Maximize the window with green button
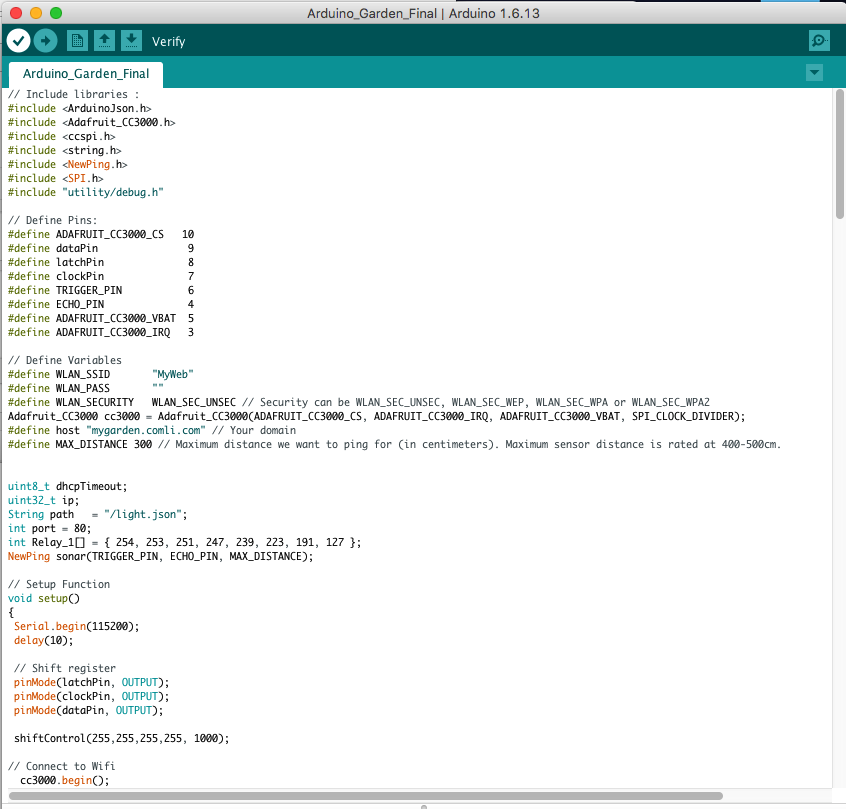 (x=56, y=13)
